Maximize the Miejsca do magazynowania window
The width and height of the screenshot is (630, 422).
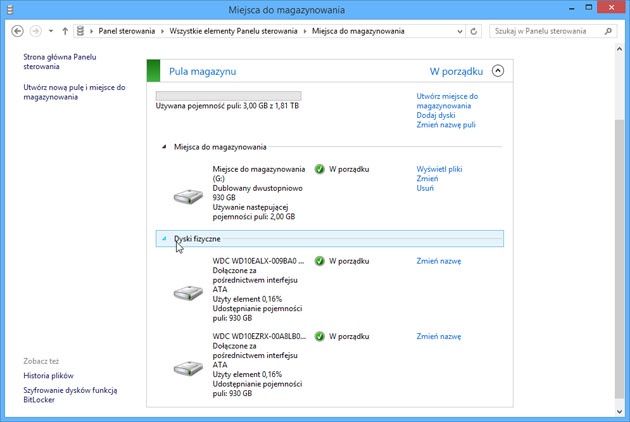(589, 8)
